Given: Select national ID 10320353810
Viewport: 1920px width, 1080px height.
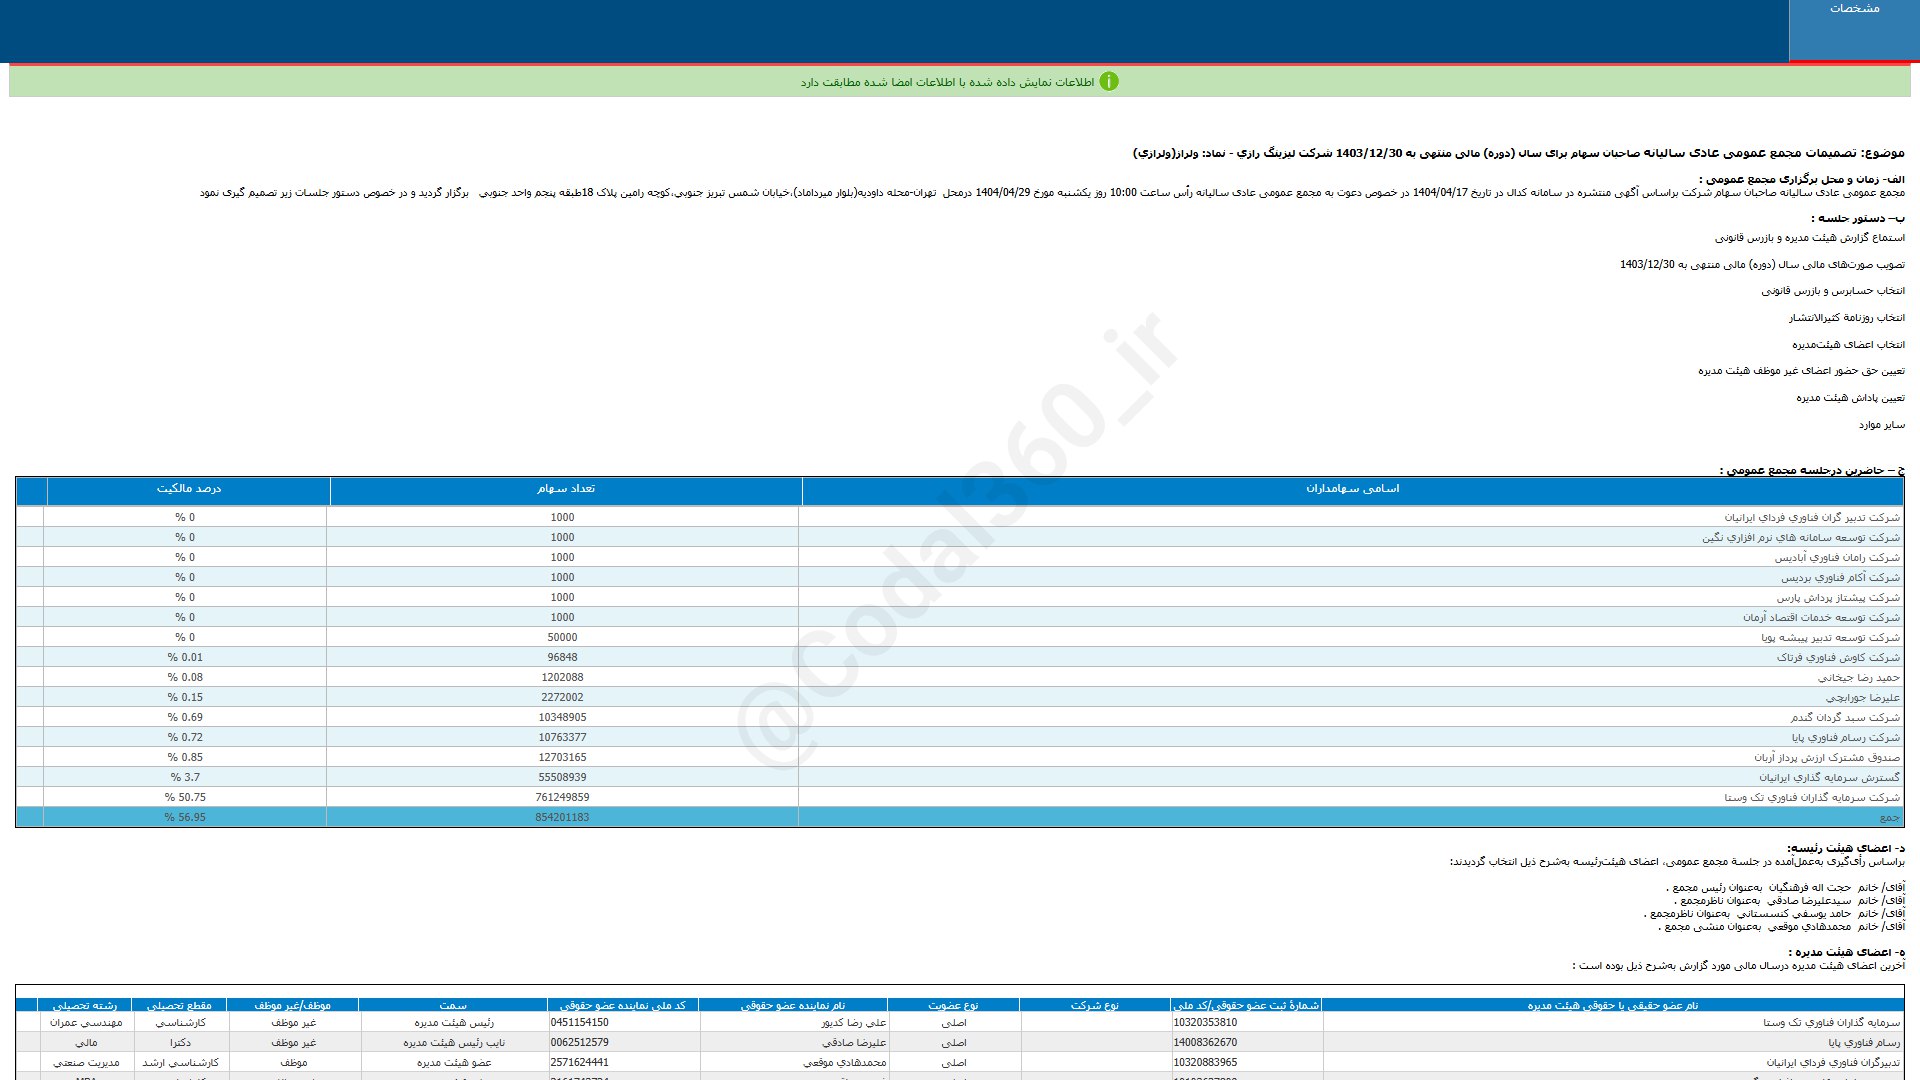Looking at the screenshot, I should coord(1205,1023).
